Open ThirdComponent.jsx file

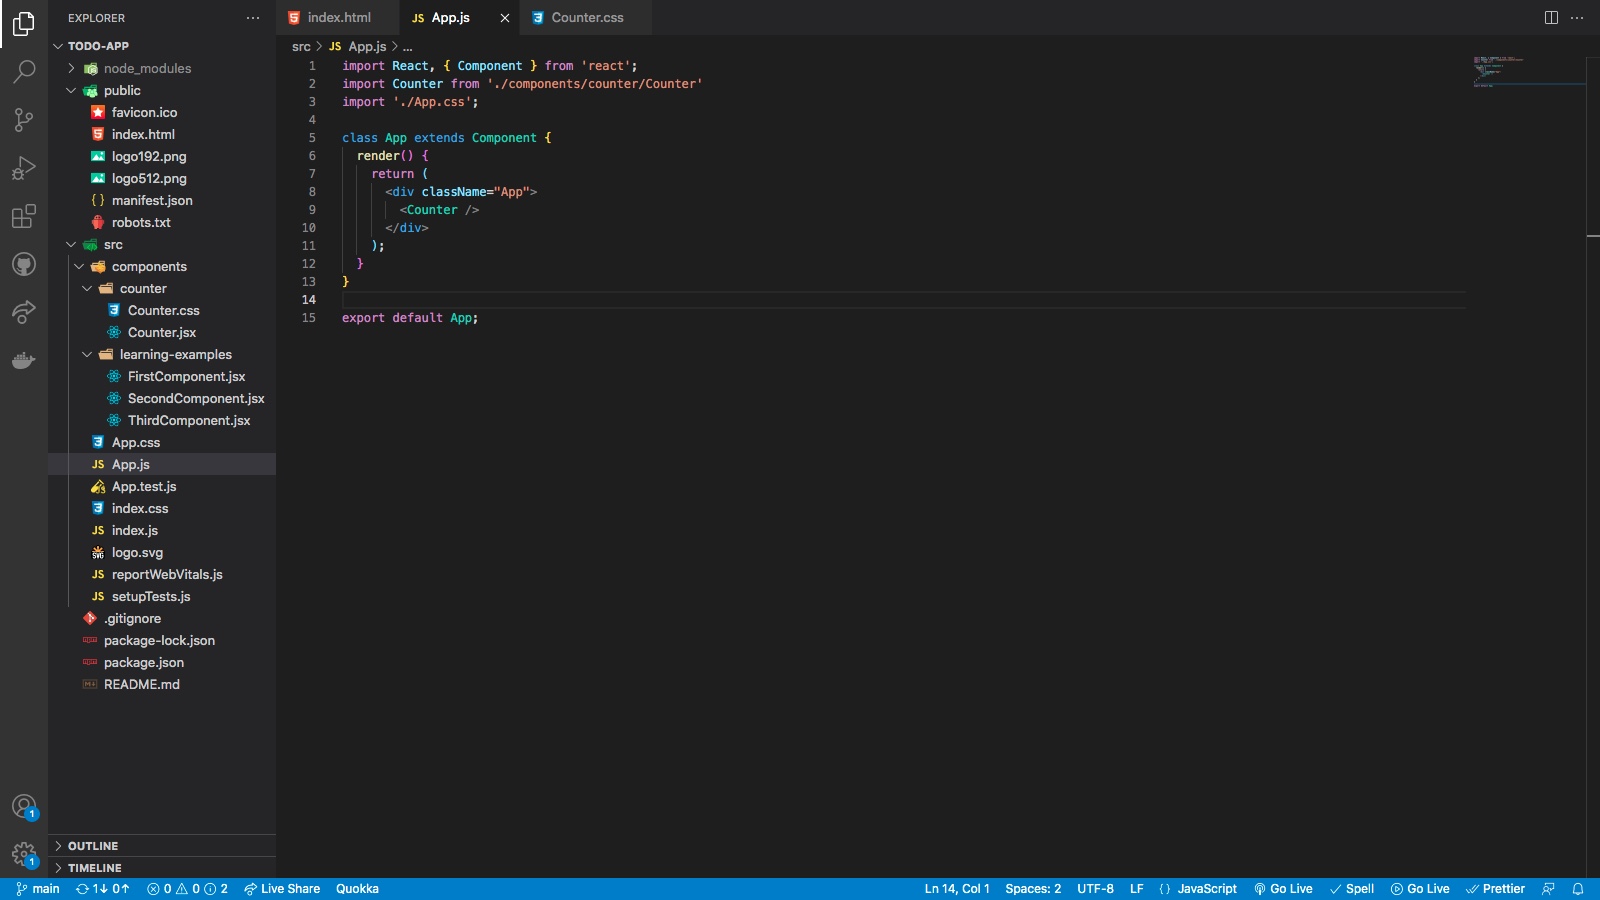(x=162, y=420)
